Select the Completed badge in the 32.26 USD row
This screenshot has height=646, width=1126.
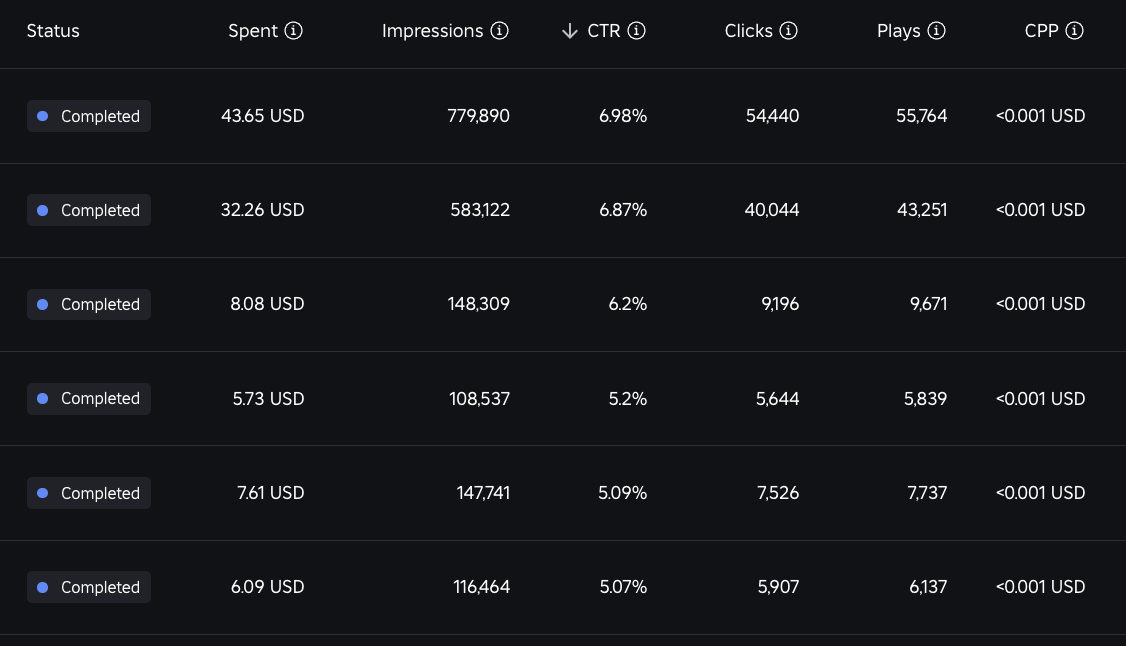(89, 210)
